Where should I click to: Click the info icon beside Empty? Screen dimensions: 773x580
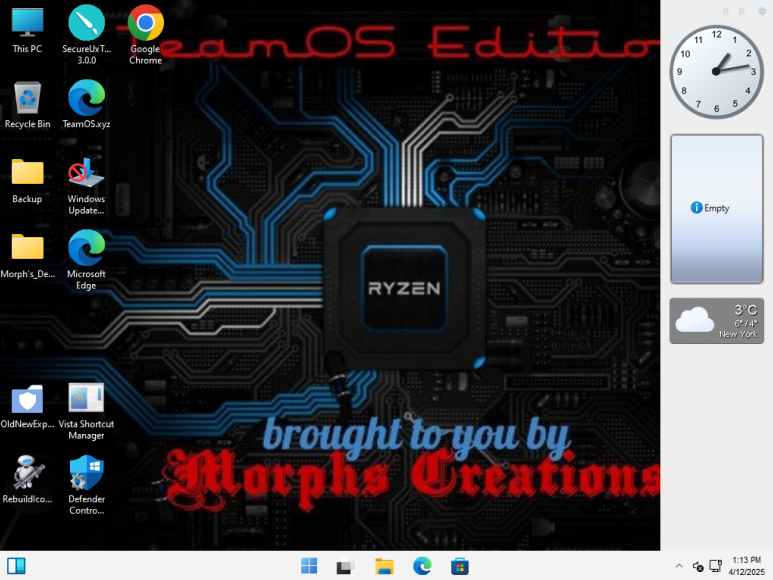pyautogui.click(x=696, y=207)
